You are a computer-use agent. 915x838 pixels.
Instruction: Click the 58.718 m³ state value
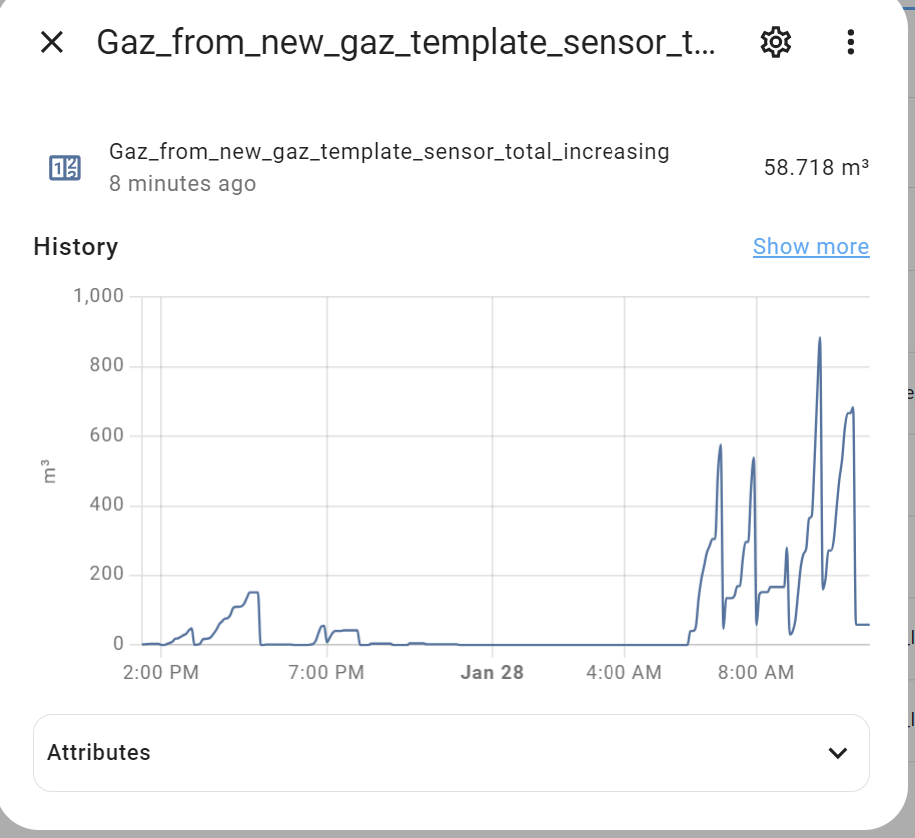coord(816,167)
